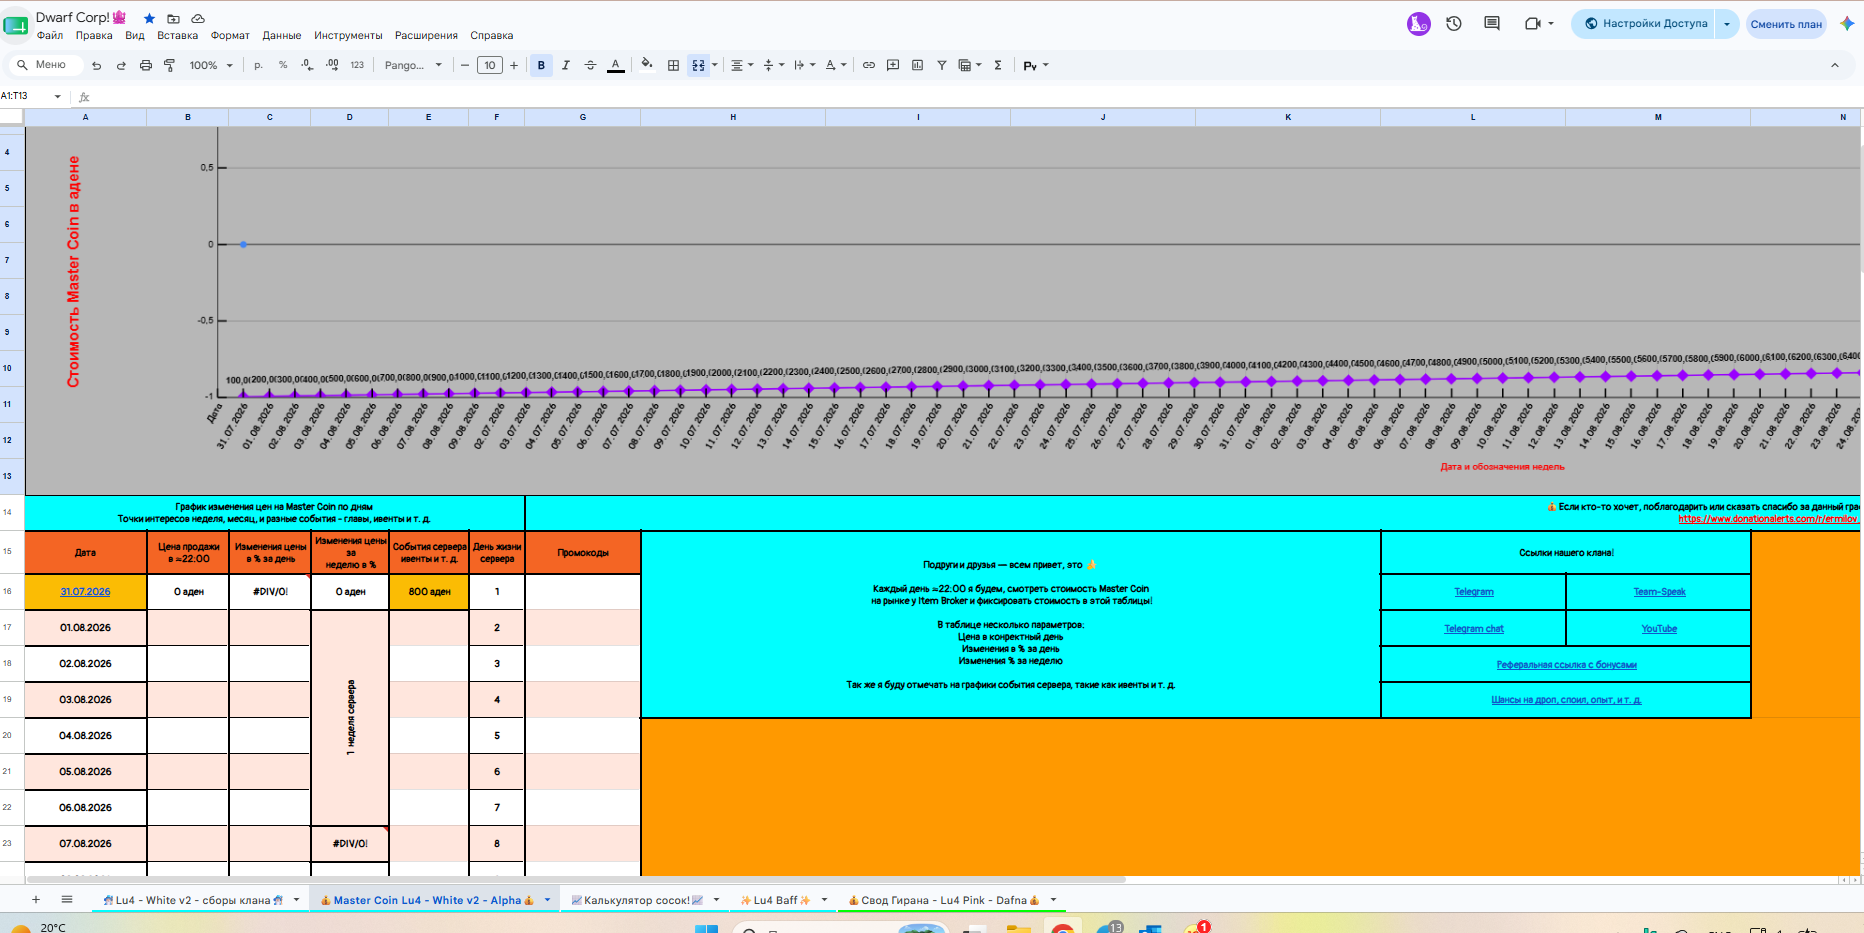The width and height of the screenshot is (1864, 933).
Task: Click the undo arrow in toolbar
Action: point(97,65)
